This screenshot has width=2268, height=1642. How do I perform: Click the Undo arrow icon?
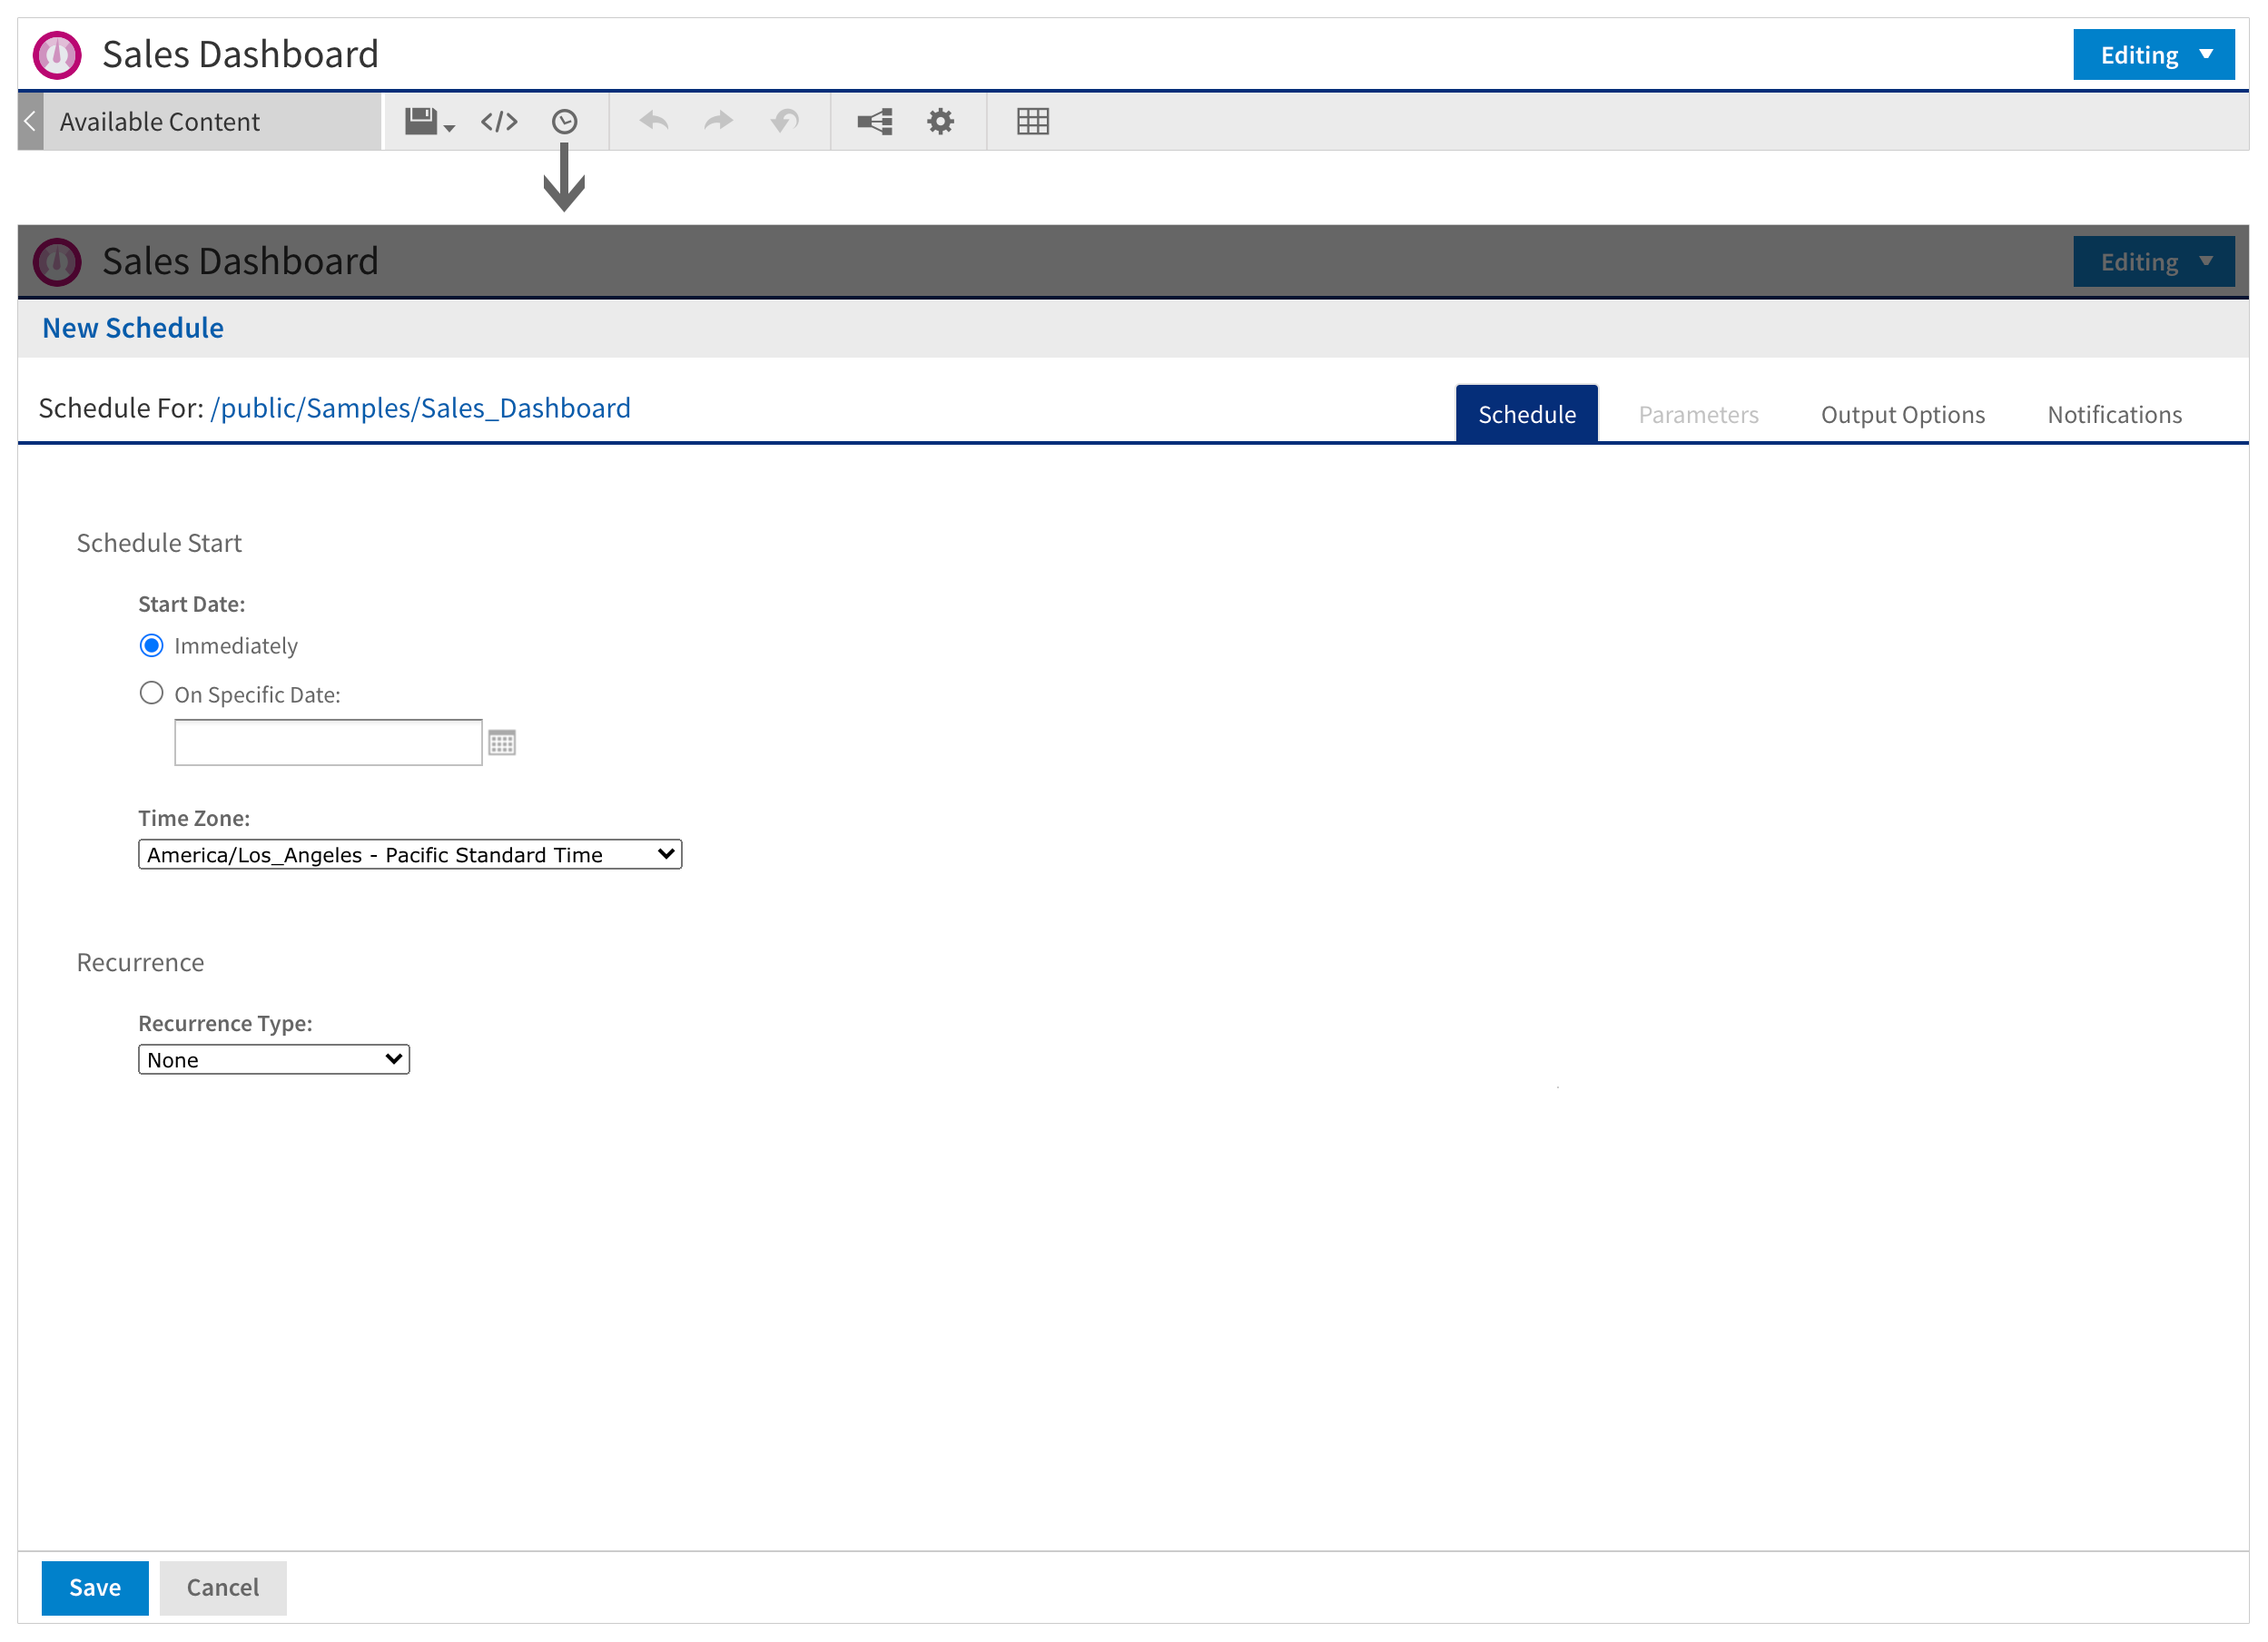pyautogui.click(x=654, y=121)
